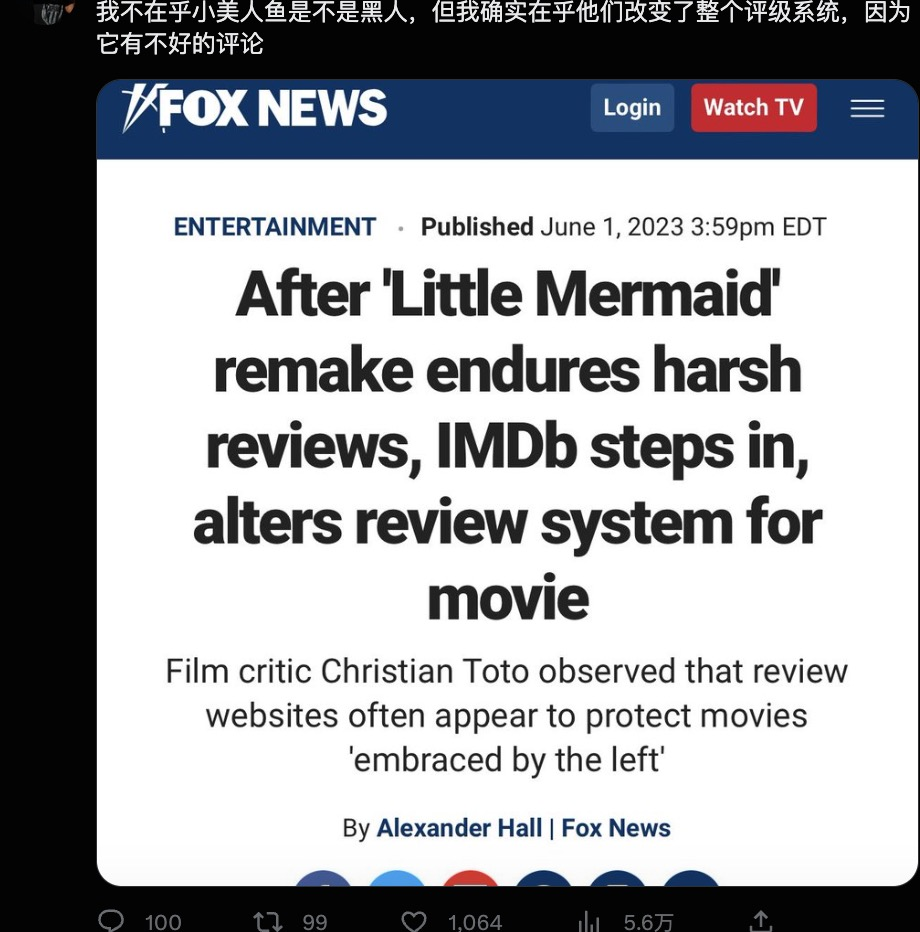Like the post with the heart icon
The width and height of the screenshot is (920, 932).
414,921
